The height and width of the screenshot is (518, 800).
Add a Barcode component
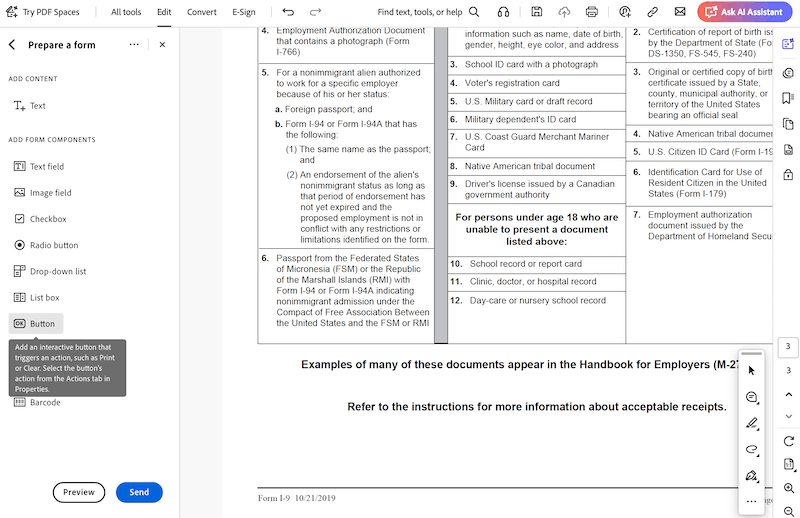[37, 403]
